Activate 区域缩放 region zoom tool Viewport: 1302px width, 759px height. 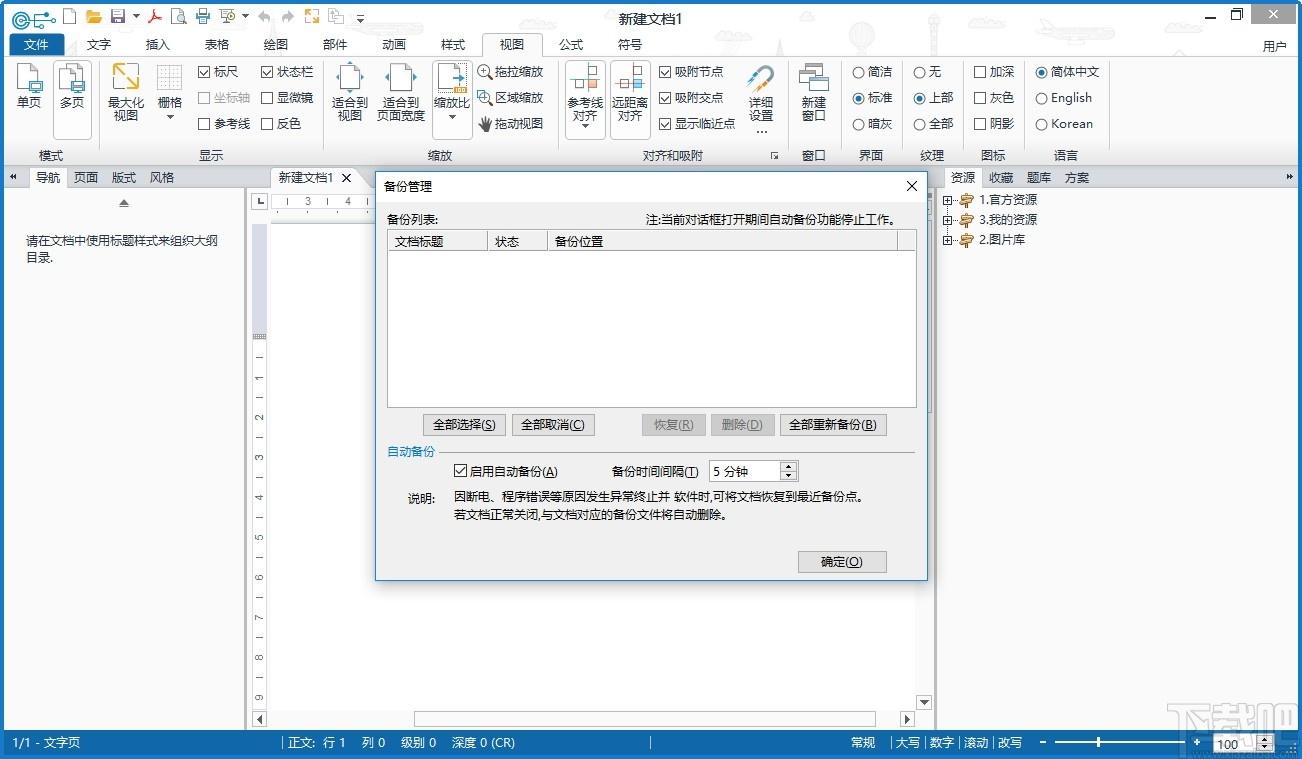[511, 98]
